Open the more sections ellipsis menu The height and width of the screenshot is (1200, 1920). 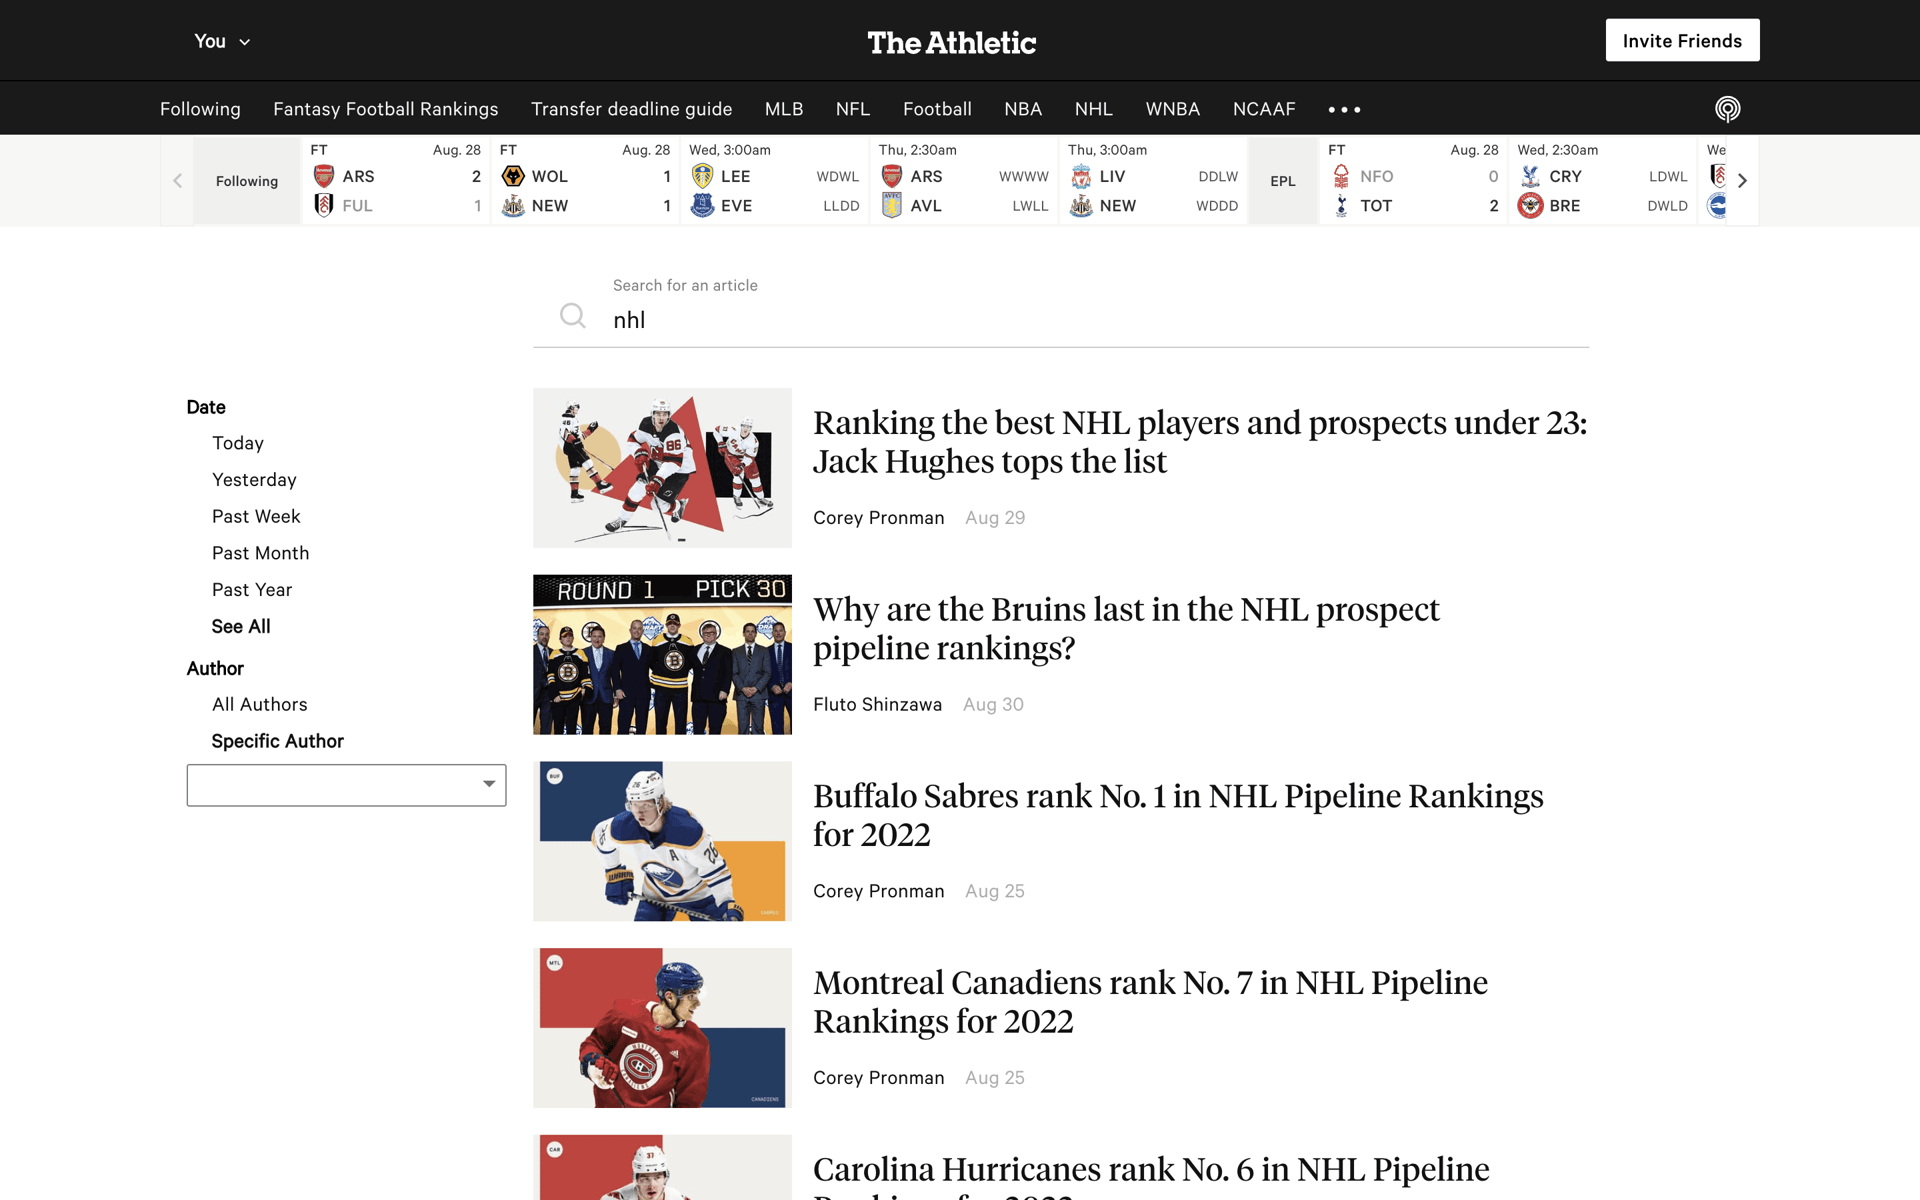point(1344,109)
